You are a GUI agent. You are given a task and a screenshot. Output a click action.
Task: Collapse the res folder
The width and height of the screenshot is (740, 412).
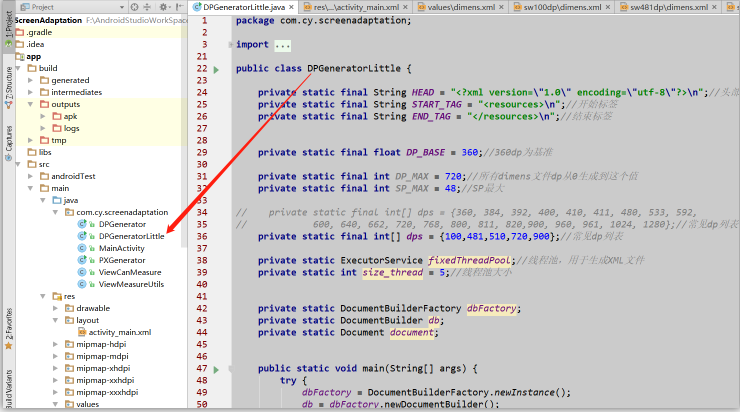pyautogui.click(x=43, y=296)
